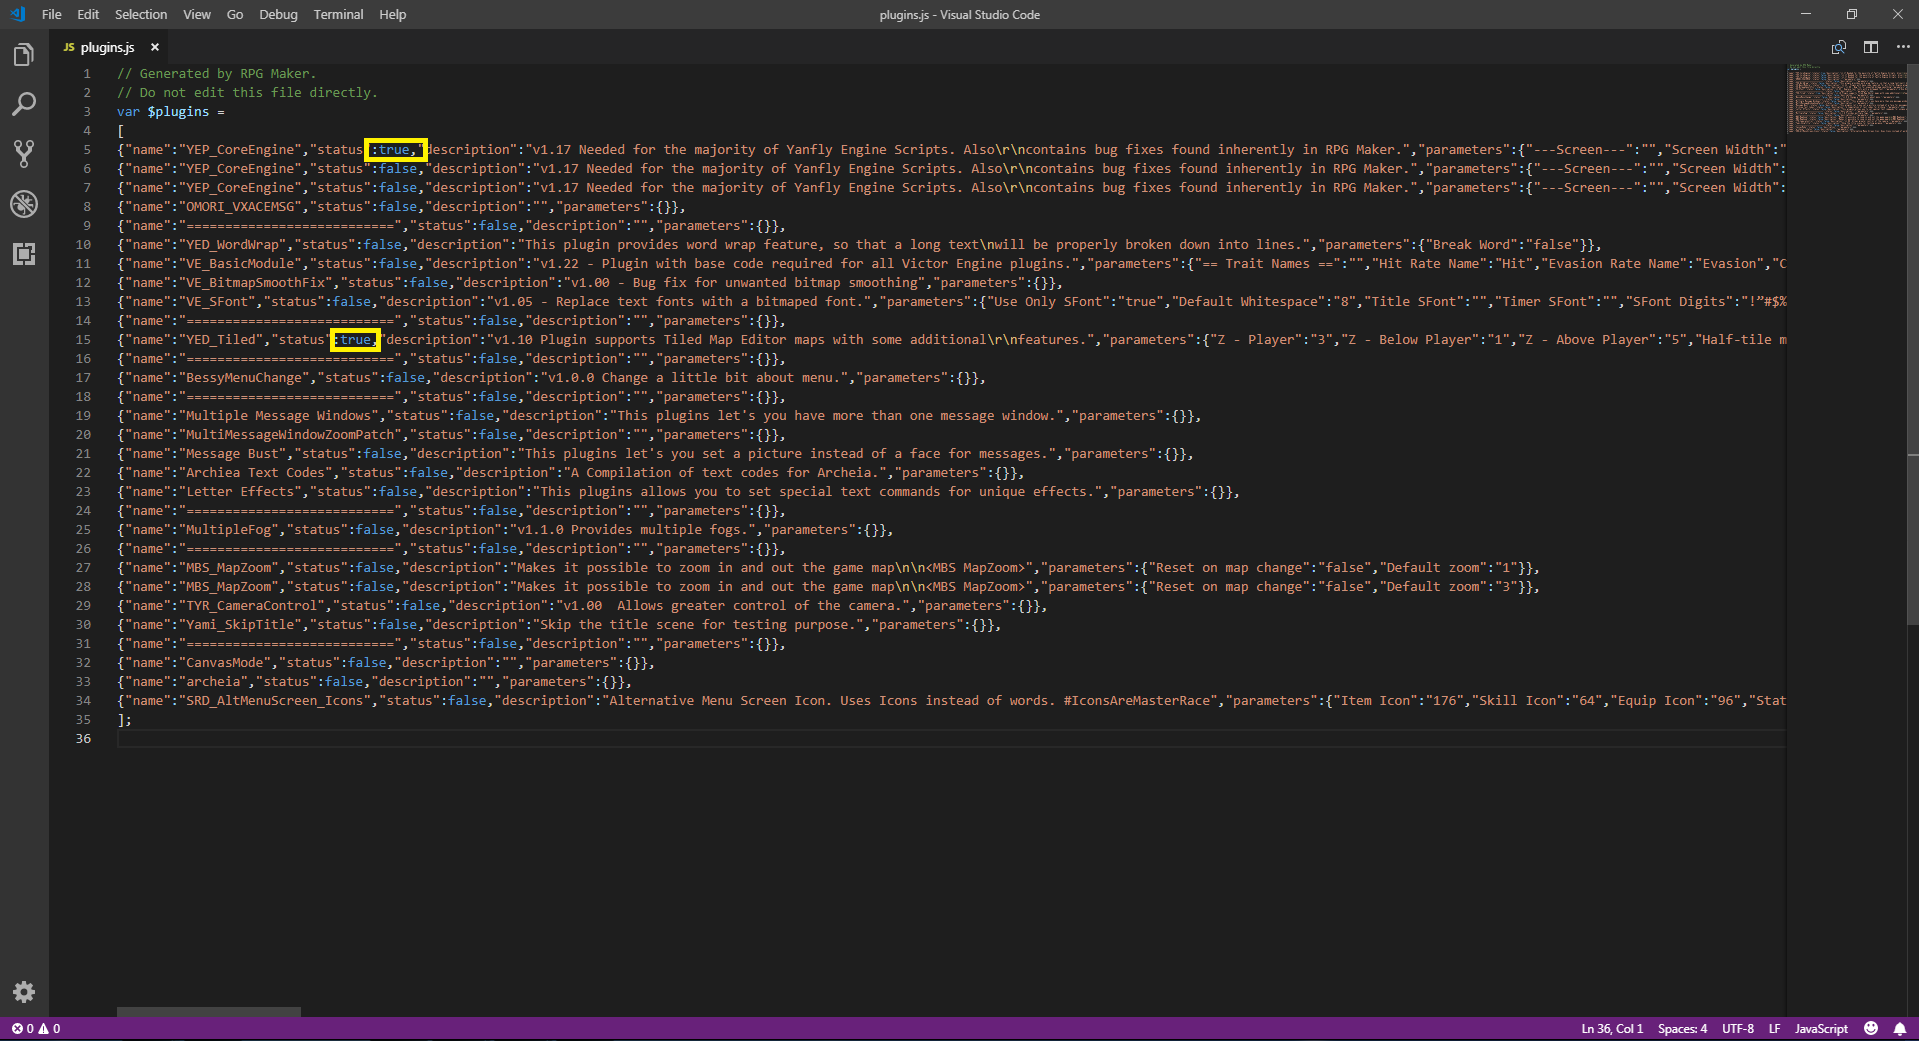The width and height of the screenshot is (1919, 1041).
Task: Click the "VE_BitmapSmoothFix" plugin name
Action: [255, 283]
